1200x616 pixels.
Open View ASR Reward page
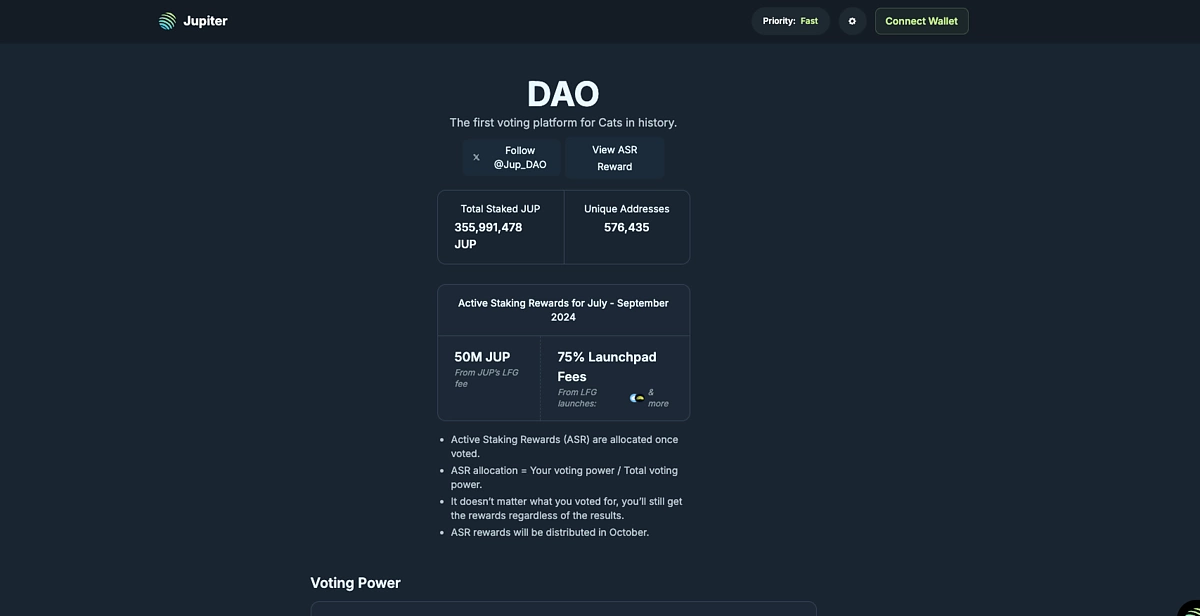click(614, 158)
